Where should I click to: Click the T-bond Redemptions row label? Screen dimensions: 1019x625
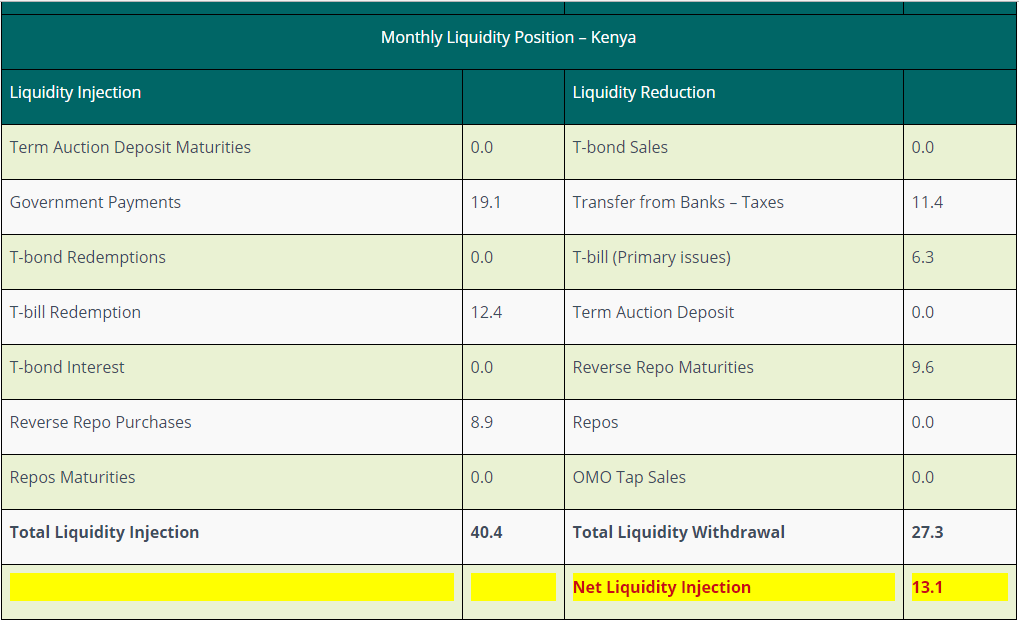click(88, 258)
